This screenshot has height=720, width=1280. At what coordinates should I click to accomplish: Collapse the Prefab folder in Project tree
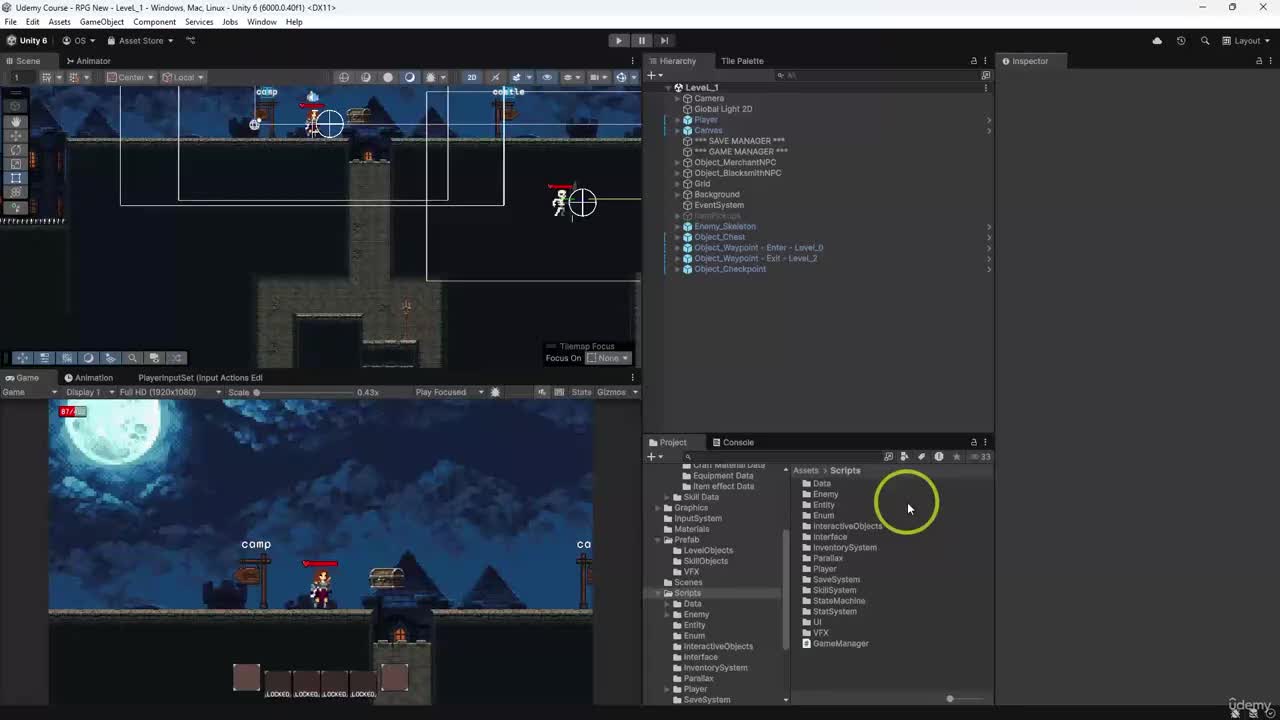pyautogui.click(x=658, y=540)
